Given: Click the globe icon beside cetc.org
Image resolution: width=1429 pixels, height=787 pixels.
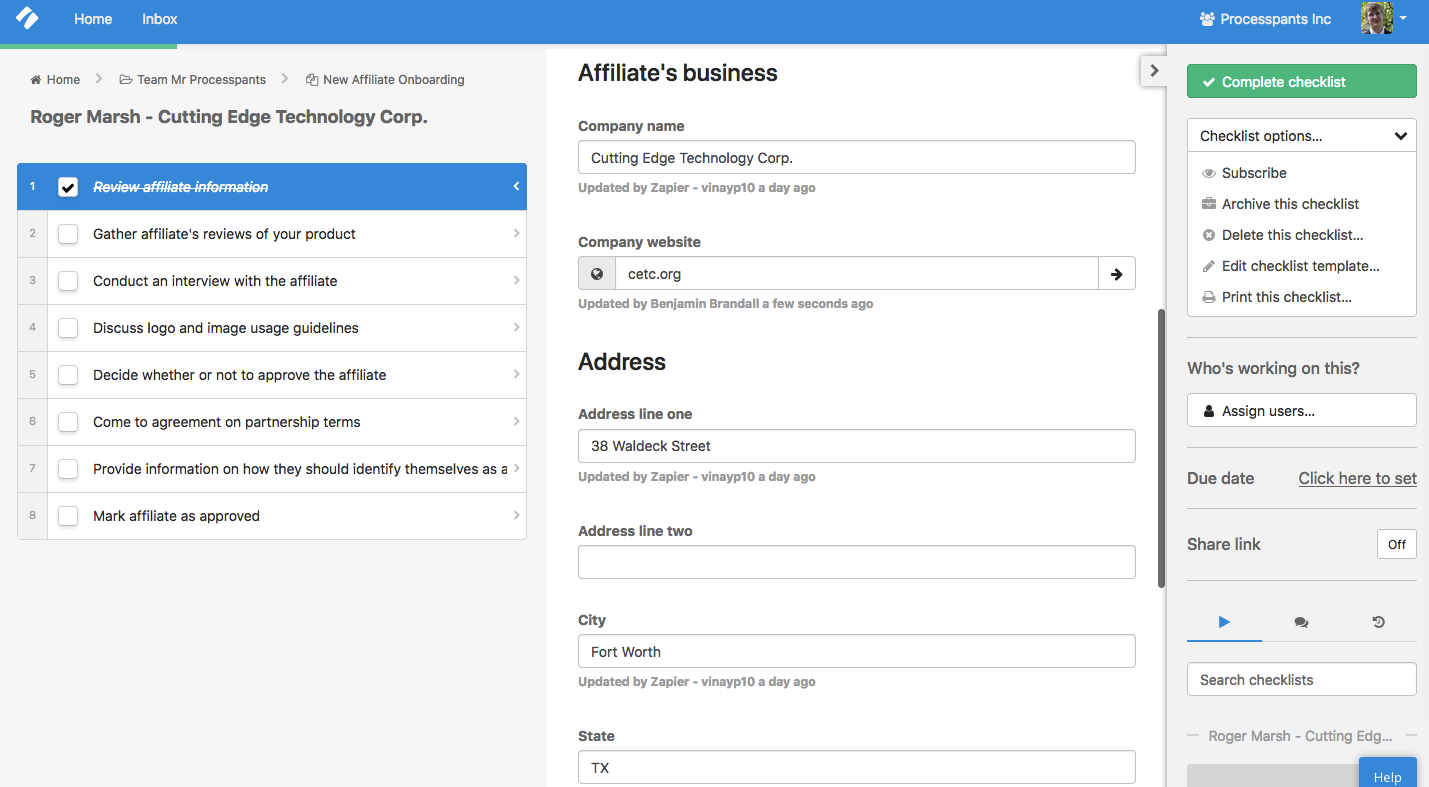Looking at the screenshot, I should (597, 273).
